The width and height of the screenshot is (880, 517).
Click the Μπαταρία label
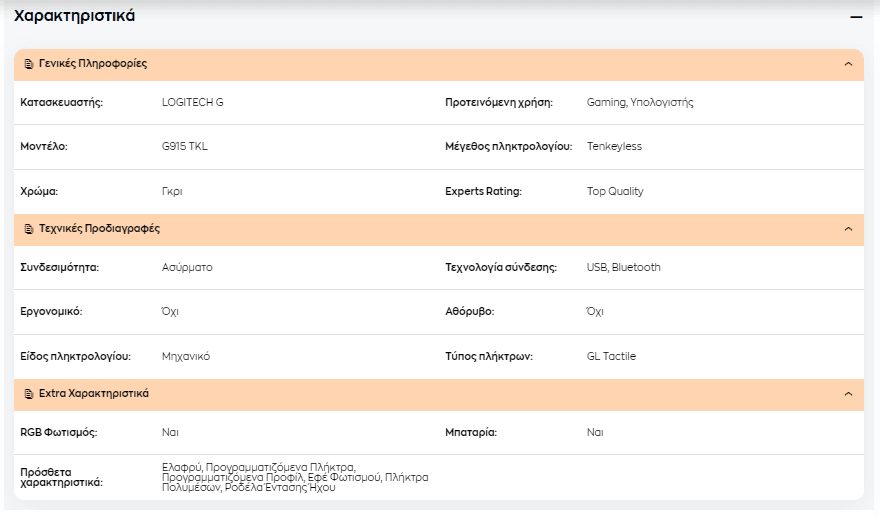471,432
